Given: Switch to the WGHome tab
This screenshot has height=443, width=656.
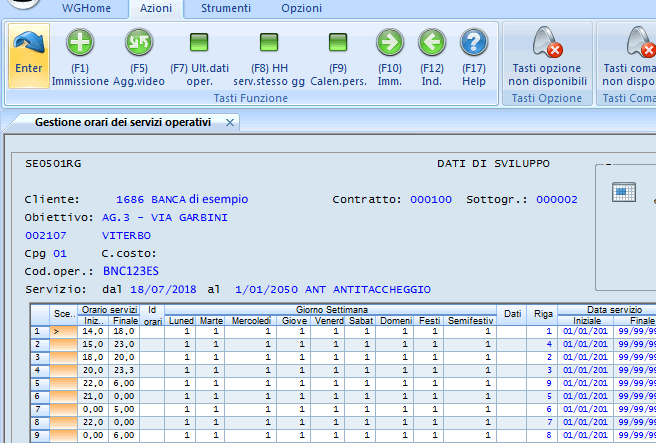Looking at the screenshot, I should click(85, 8).
